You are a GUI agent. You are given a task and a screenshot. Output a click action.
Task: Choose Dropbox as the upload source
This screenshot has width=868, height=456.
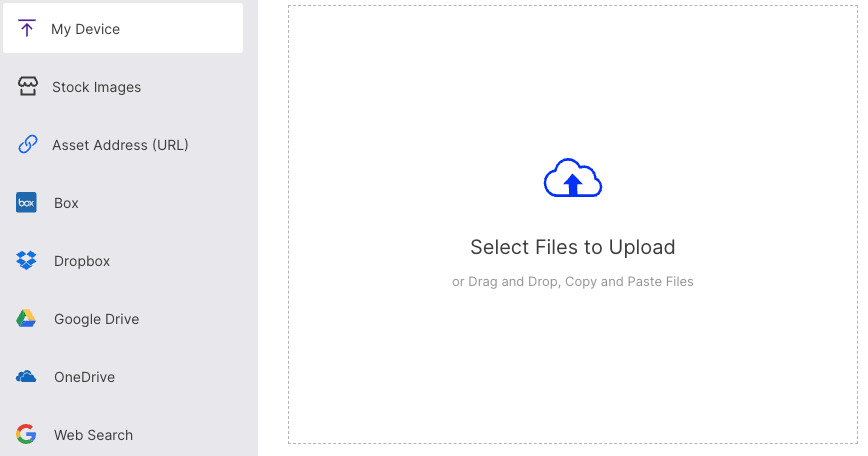click(82, 261)
